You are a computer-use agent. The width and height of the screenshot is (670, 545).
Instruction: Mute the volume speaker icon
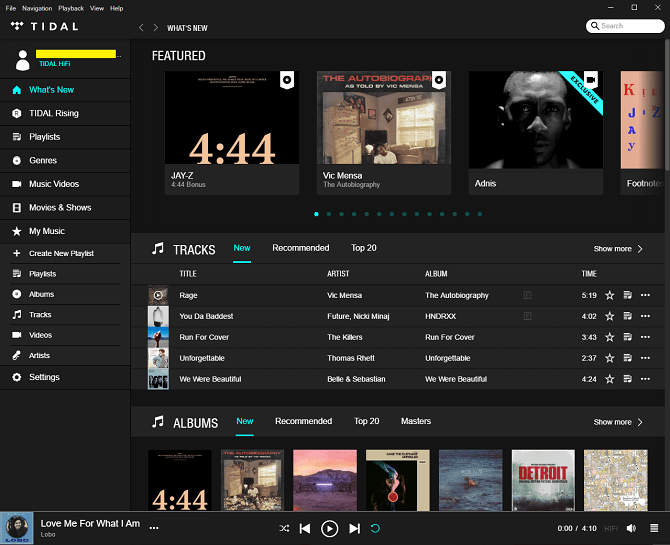pos(631,528)
